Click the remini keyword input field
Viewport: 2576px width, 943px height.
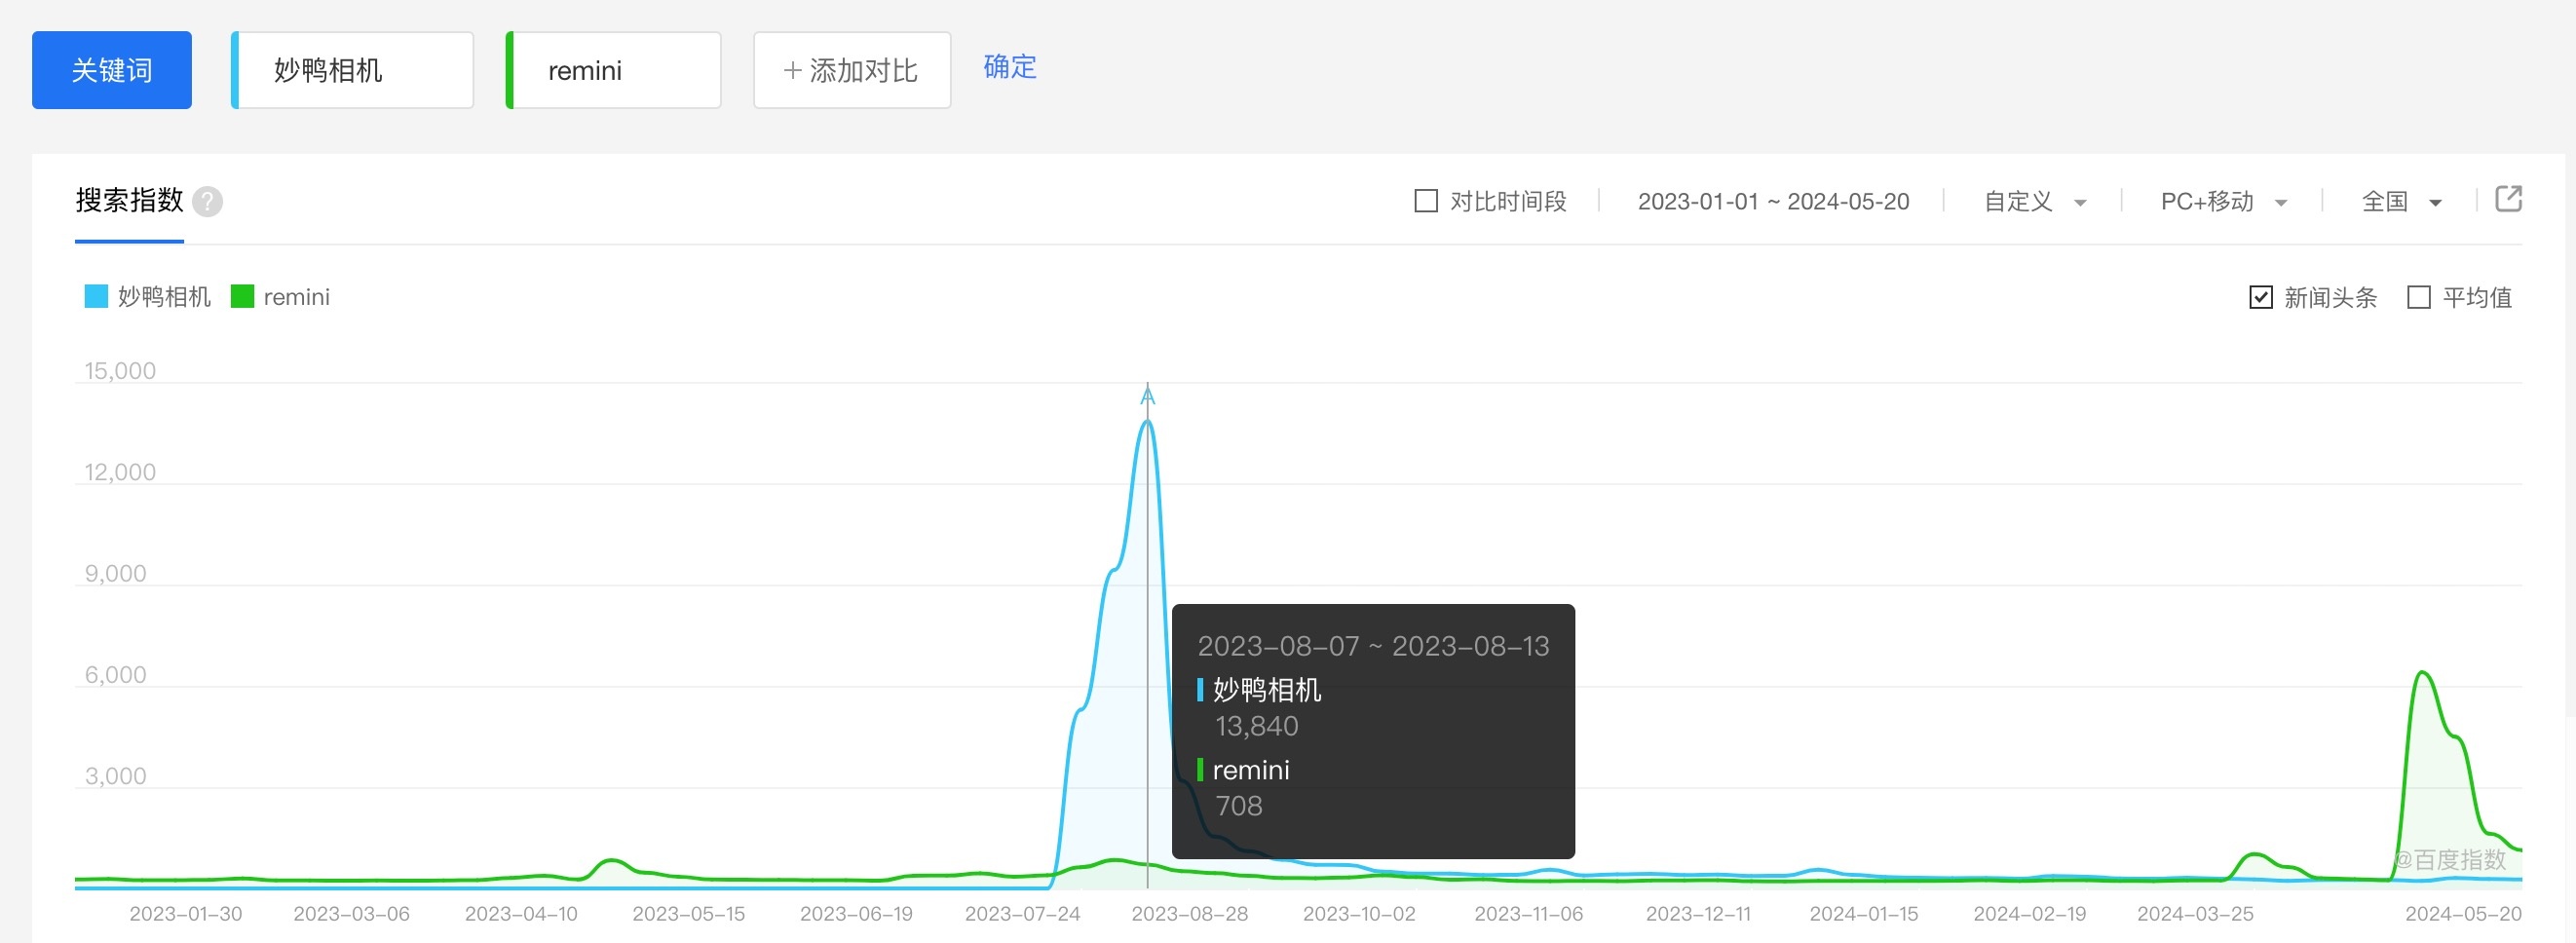click(615, 70)
